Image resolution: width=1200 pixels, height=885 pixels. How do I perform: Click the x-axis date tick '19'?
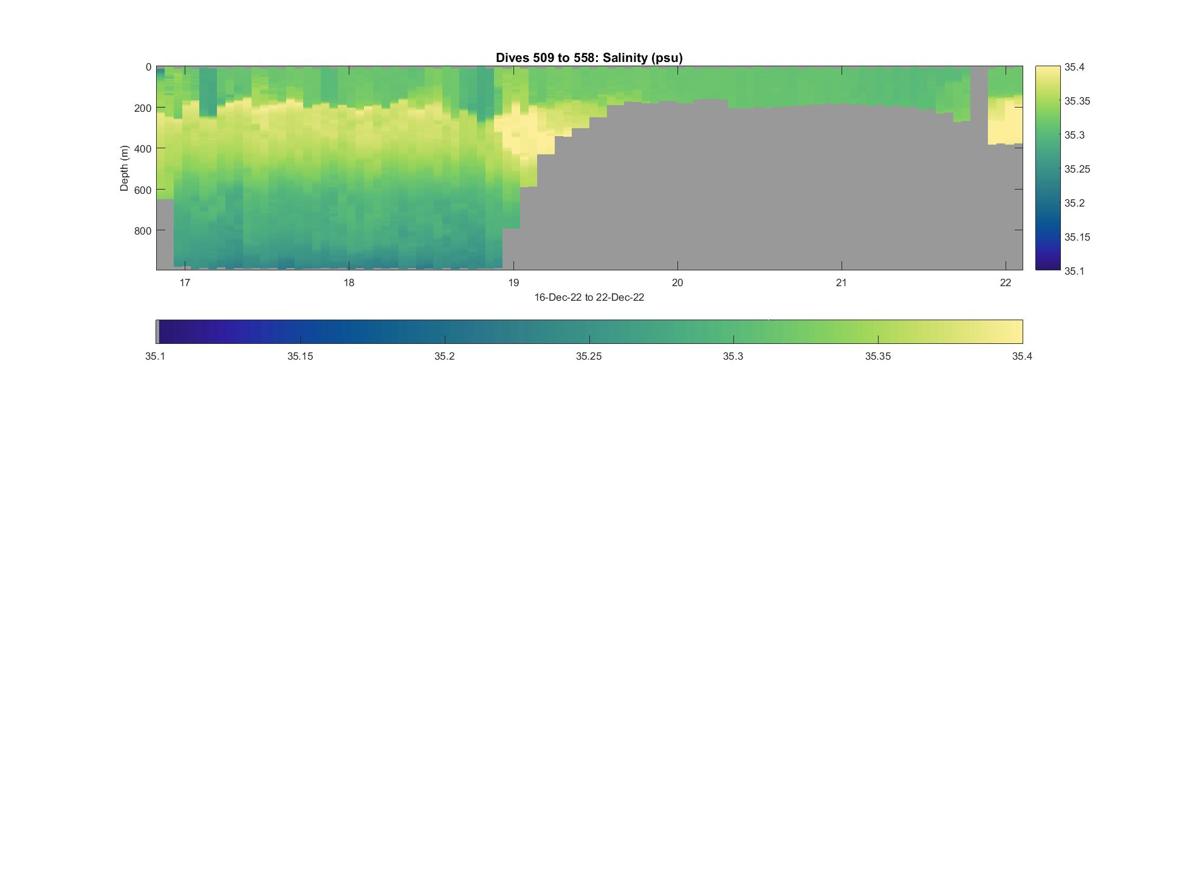tap(513, 283)
